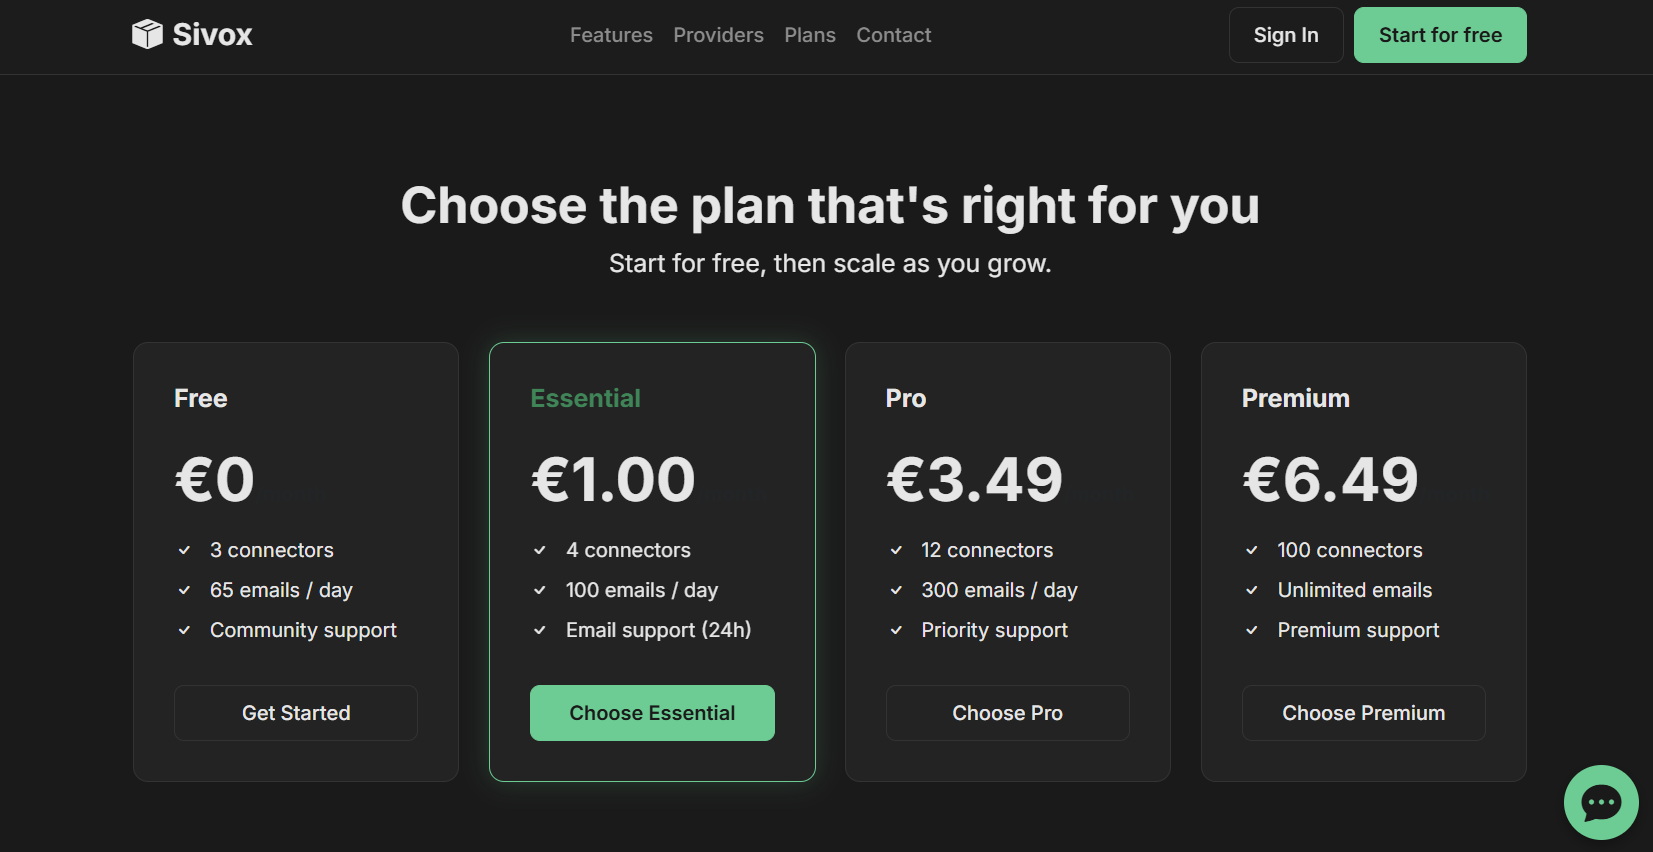
Task: Click the checkmark beside Priority support
Action: tap(896, 630)
